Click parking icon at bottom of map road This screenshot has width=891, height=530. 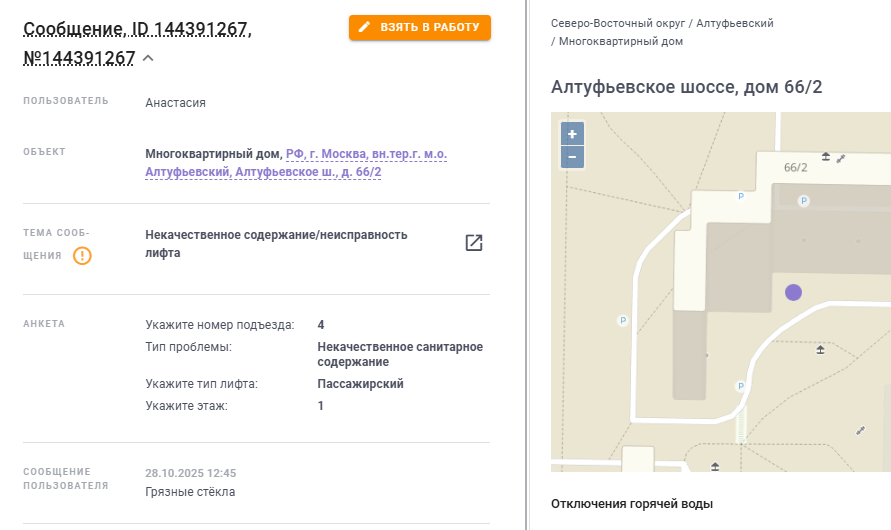point(740,386)
